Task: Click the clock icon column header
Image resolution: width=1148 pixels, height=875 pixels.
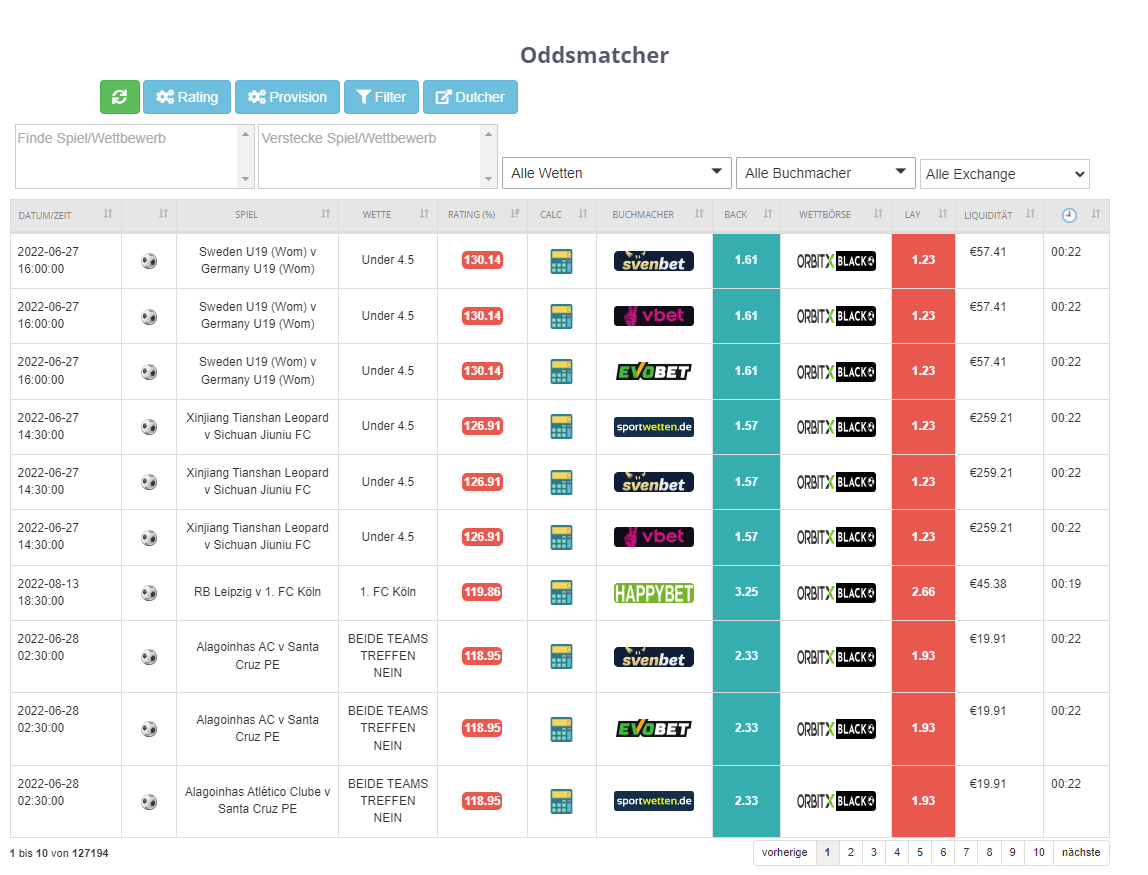Action: click(x=1069, y=215)
